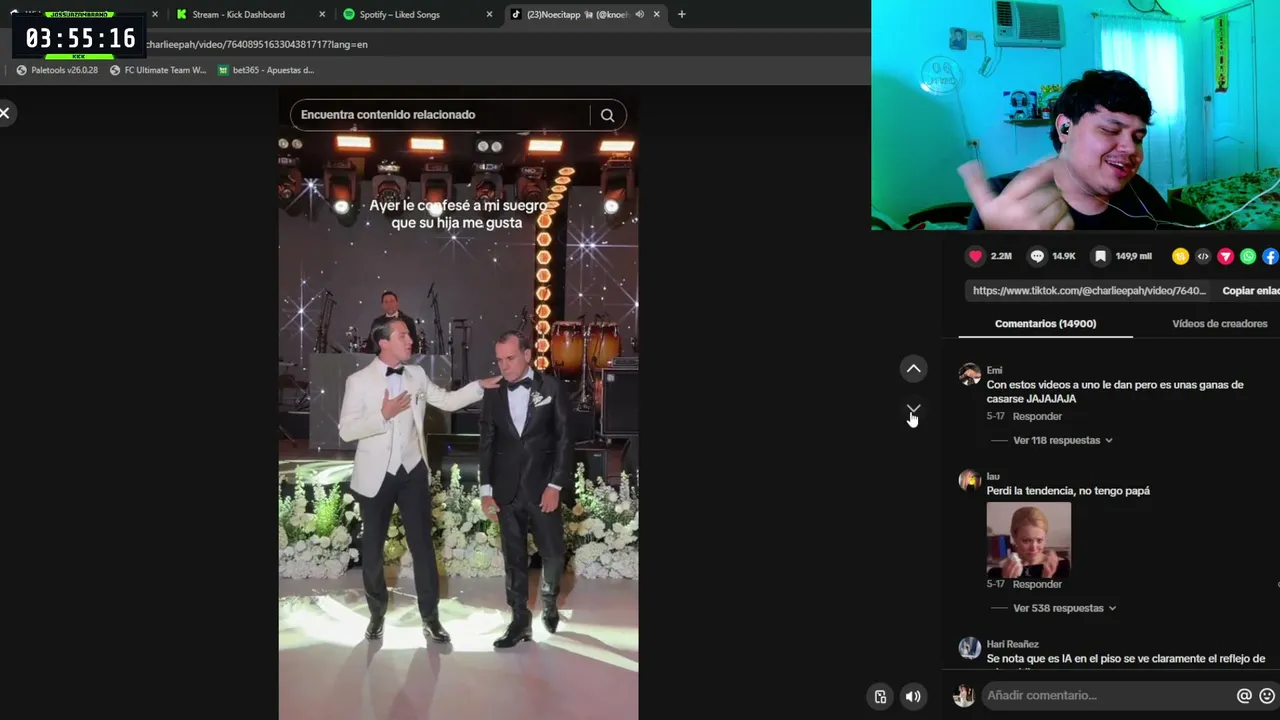The height and width of the screenshot is (720, 1280).
Task: Click the 149,9 mil saves count
Action: (1133, 256)
